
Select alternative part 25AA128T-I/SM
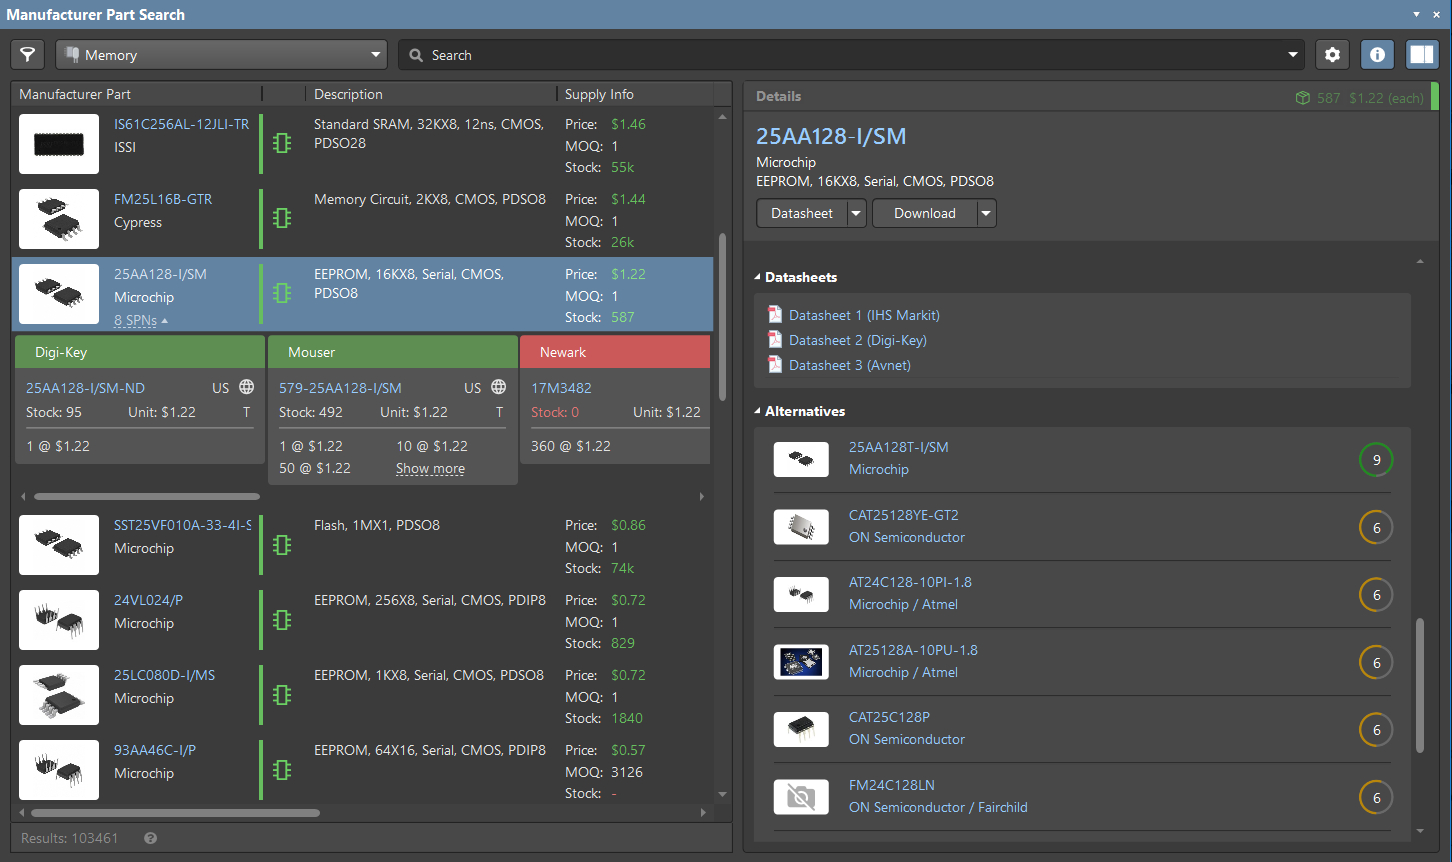pos(898,447)
